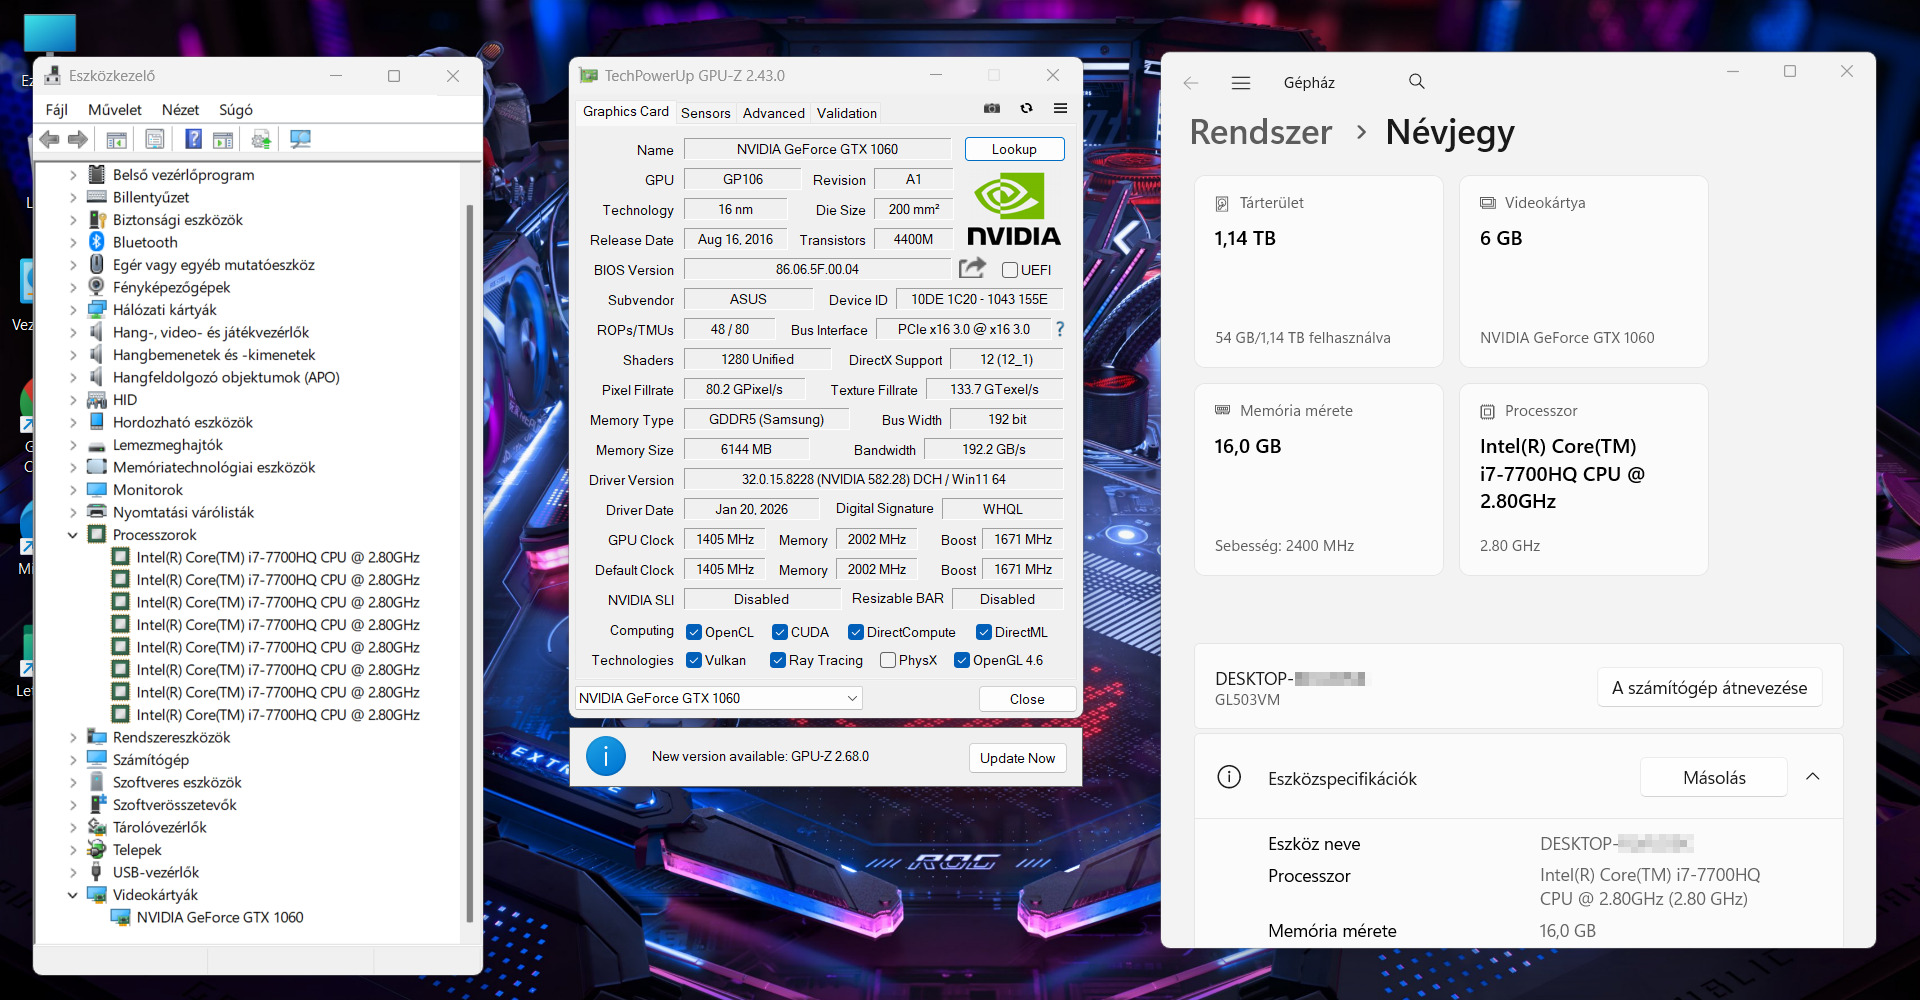Click the Memória mérete card icon
Screen dimensions: 1920x1000
pyautogui.click(x=1222, y=411)
